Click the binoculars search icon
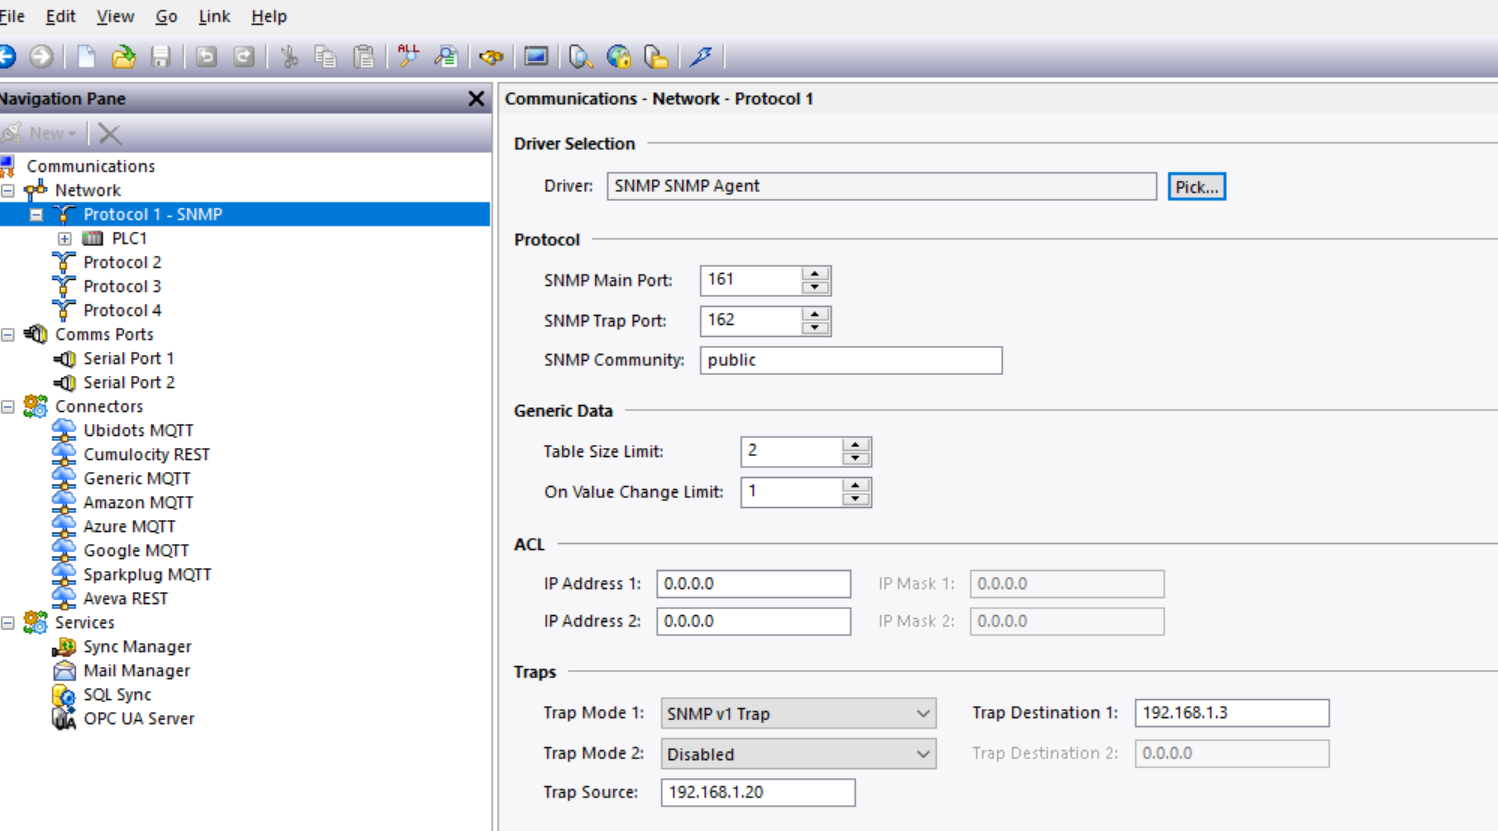Viewport: 1498px width, 831px height. point(491,57)
